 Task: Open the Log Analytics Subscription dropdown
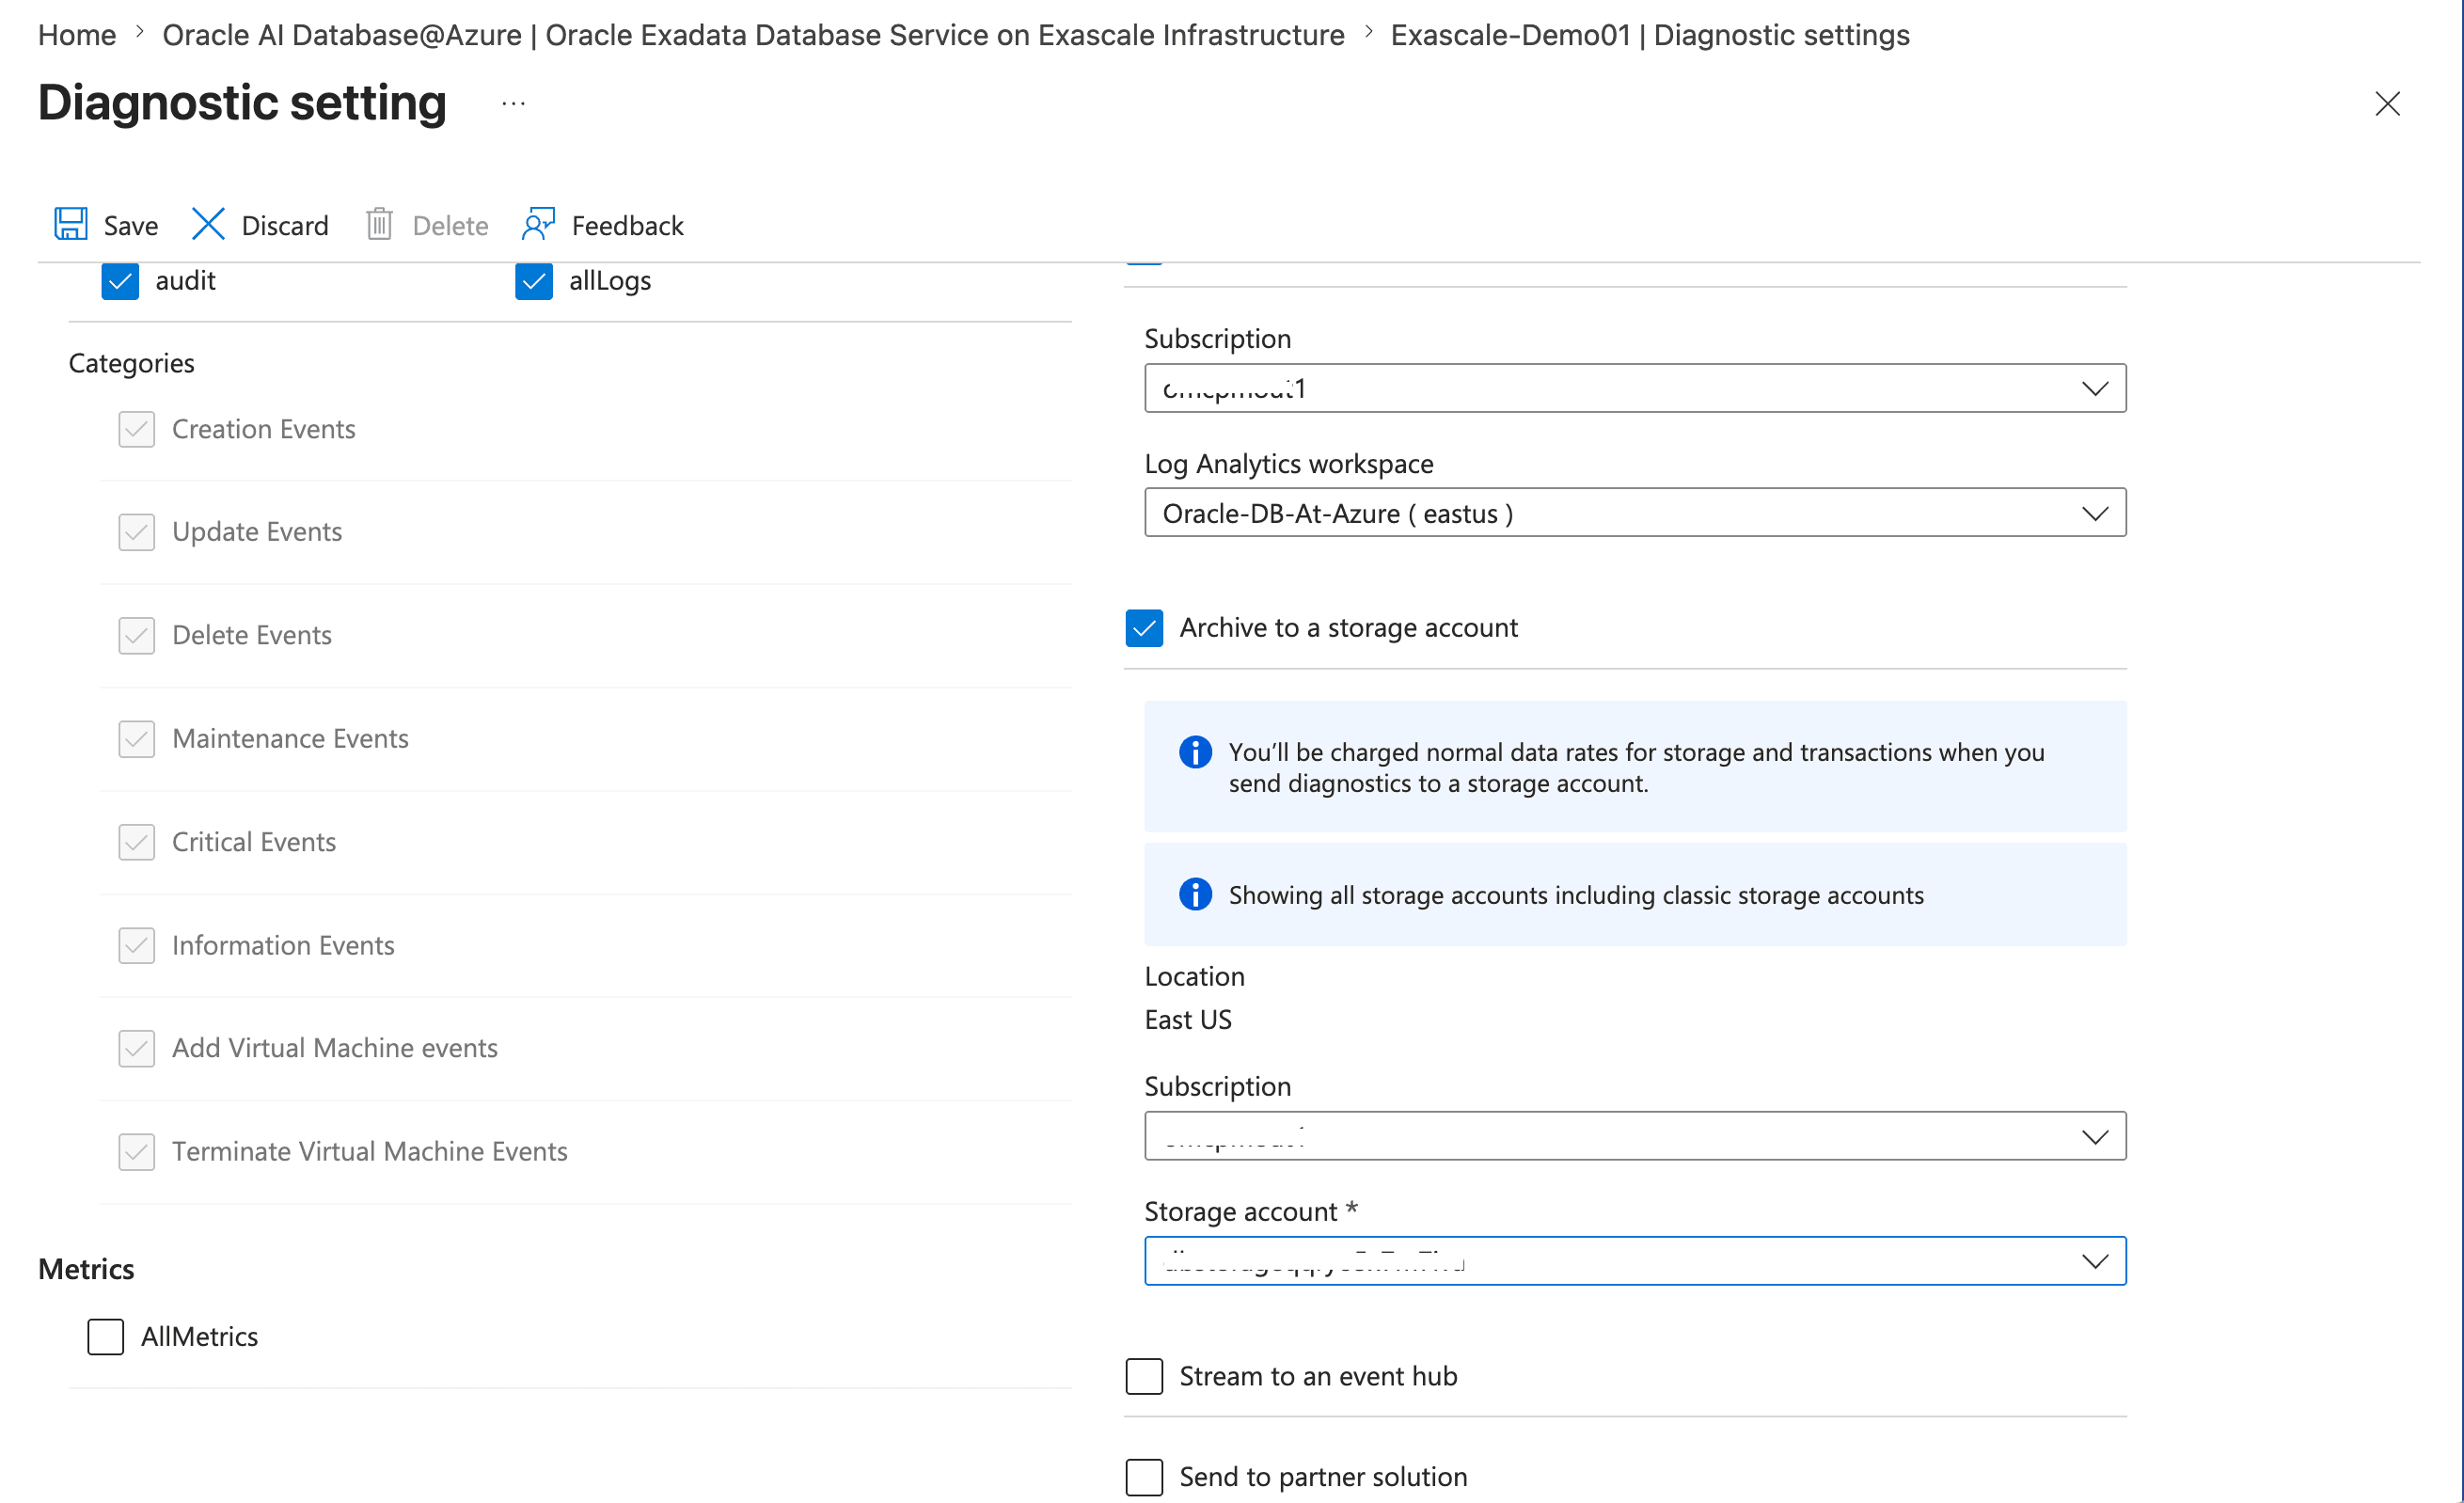[1635, 388]
